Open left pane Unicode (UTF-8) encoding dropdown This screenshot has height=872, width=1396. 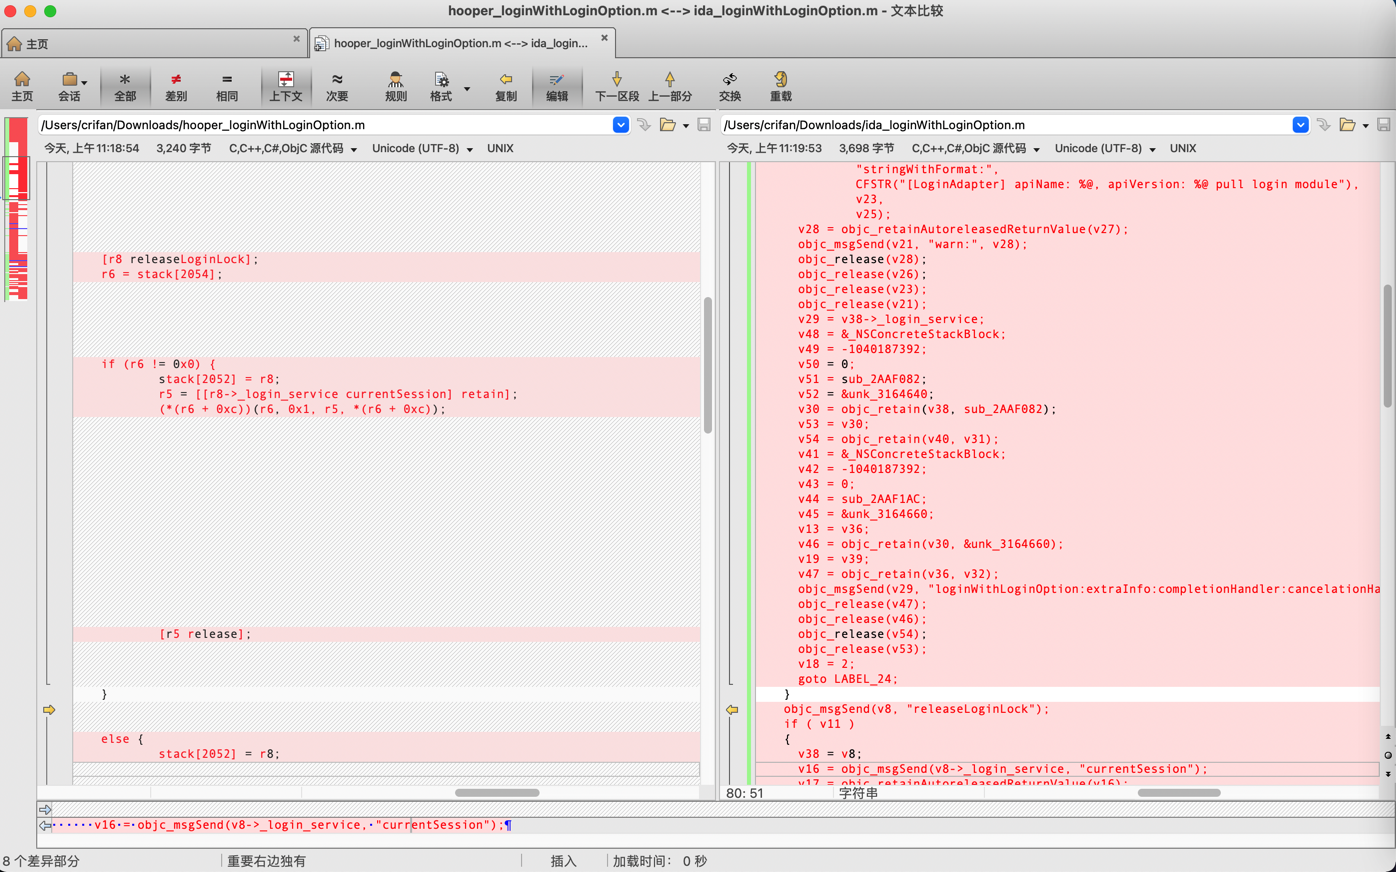click(422, 148)
